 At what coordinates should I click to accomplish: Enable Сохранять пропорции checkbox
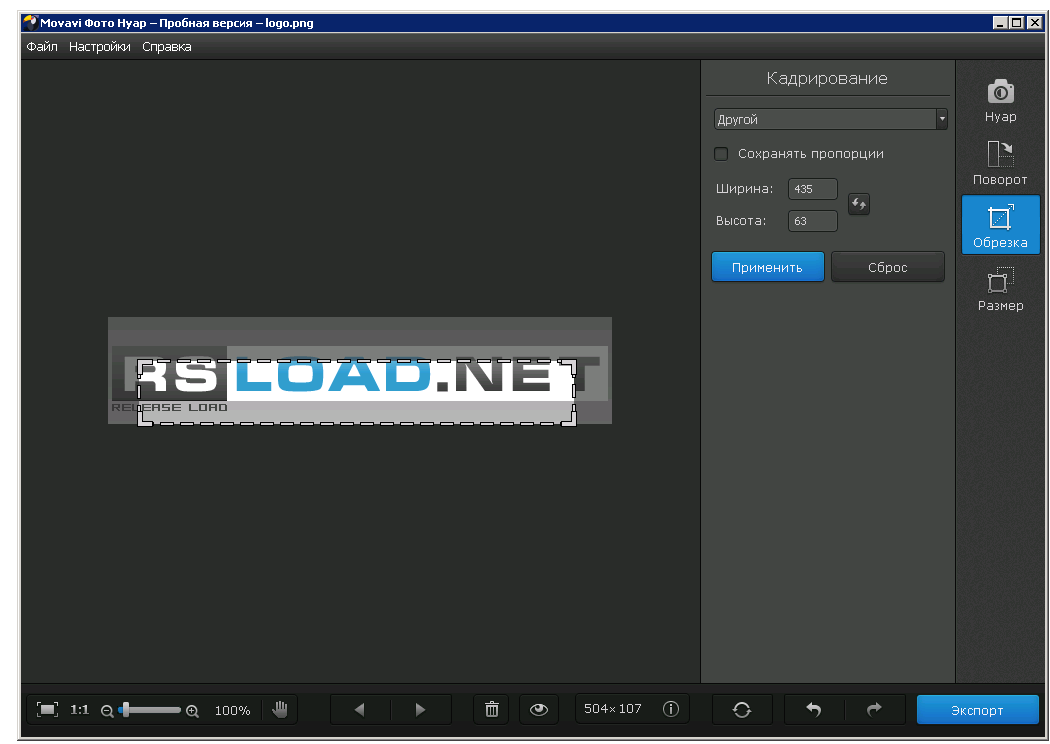(x=721, y=154)
